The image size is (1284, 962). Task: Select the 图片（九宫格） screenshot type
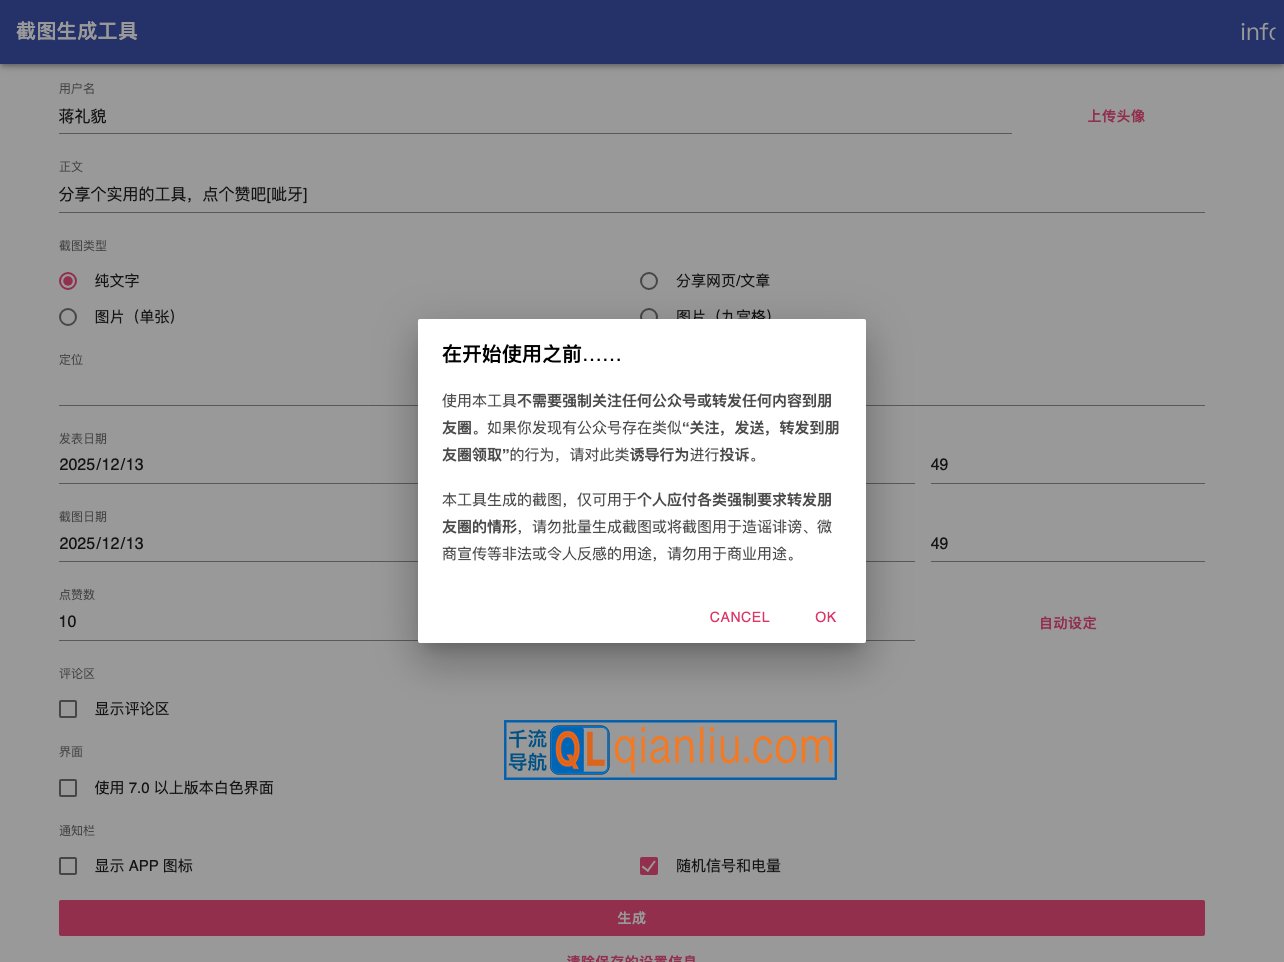pyautogui.click(x=649, y=317)
